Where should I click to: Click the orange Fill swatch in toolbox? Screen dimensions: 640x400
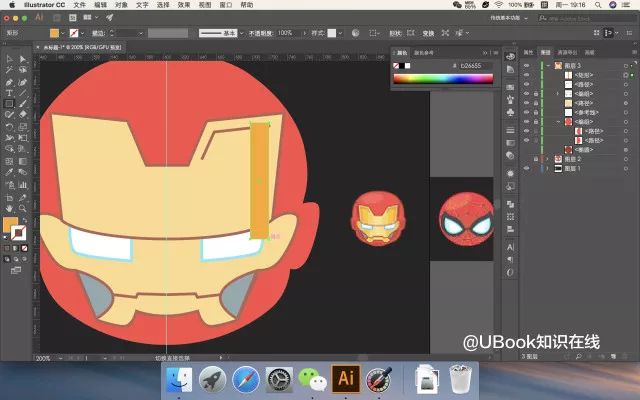pyautogui.click(x=10, y=224)
